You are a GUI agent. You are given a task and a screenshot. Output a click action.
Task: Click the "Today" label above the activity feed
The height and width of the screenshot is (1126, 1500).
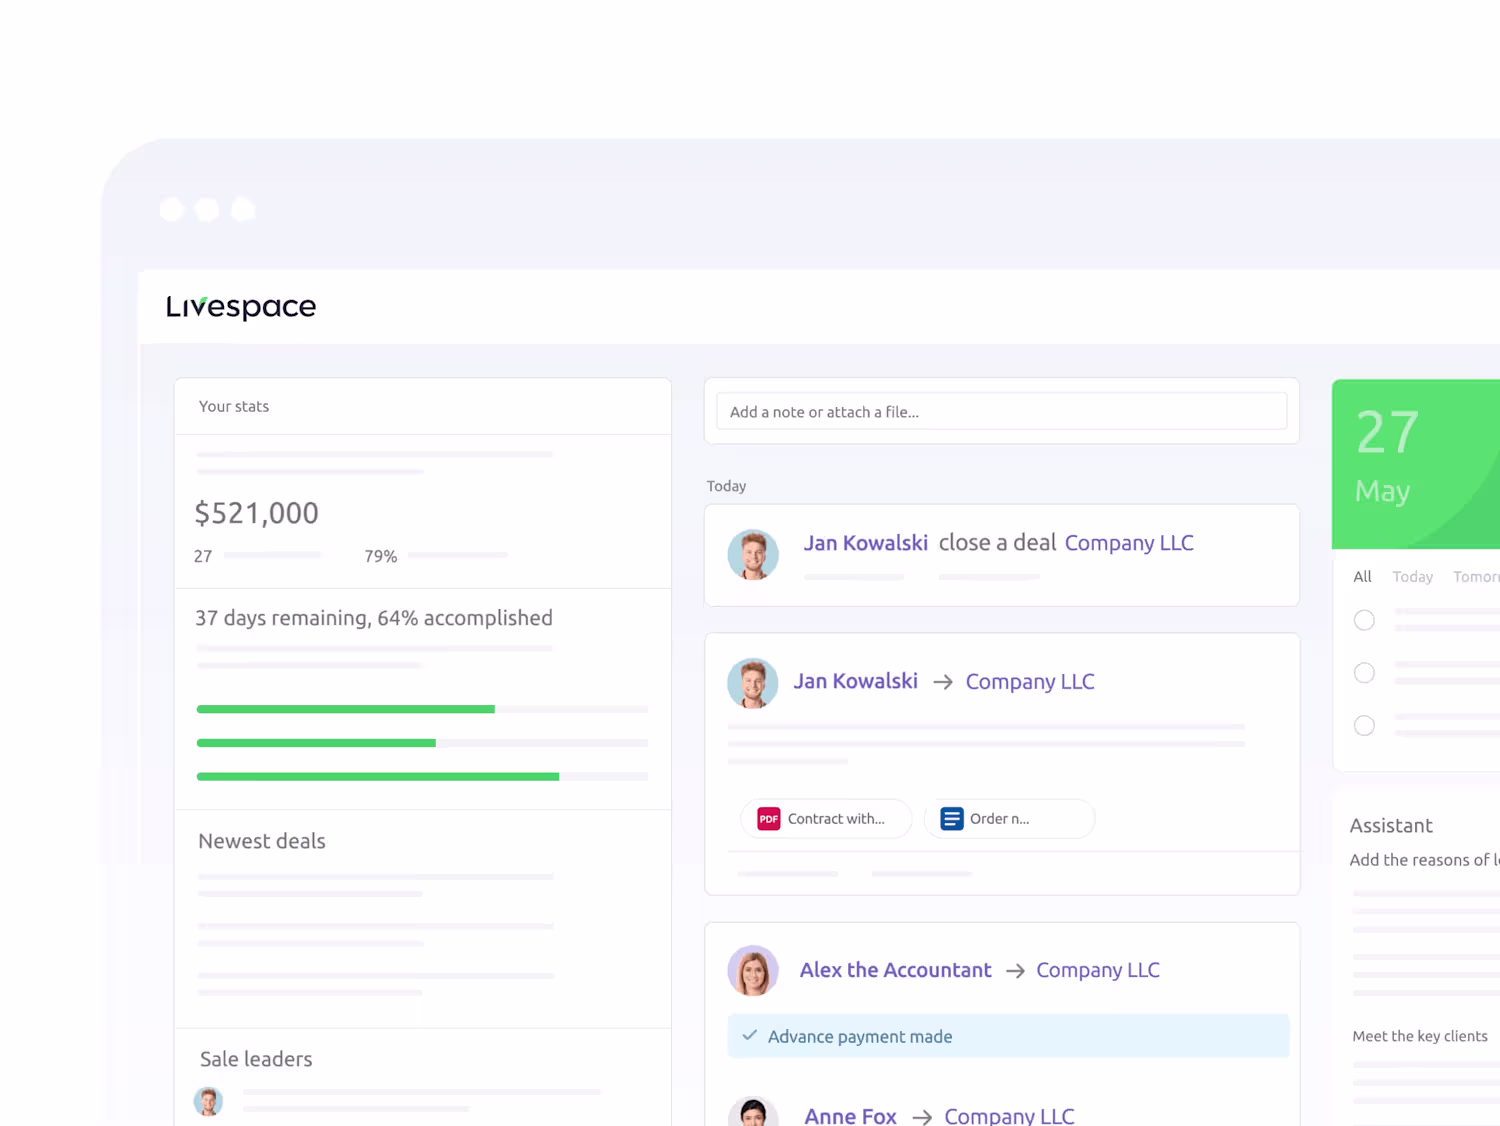[x=726, y=486]
